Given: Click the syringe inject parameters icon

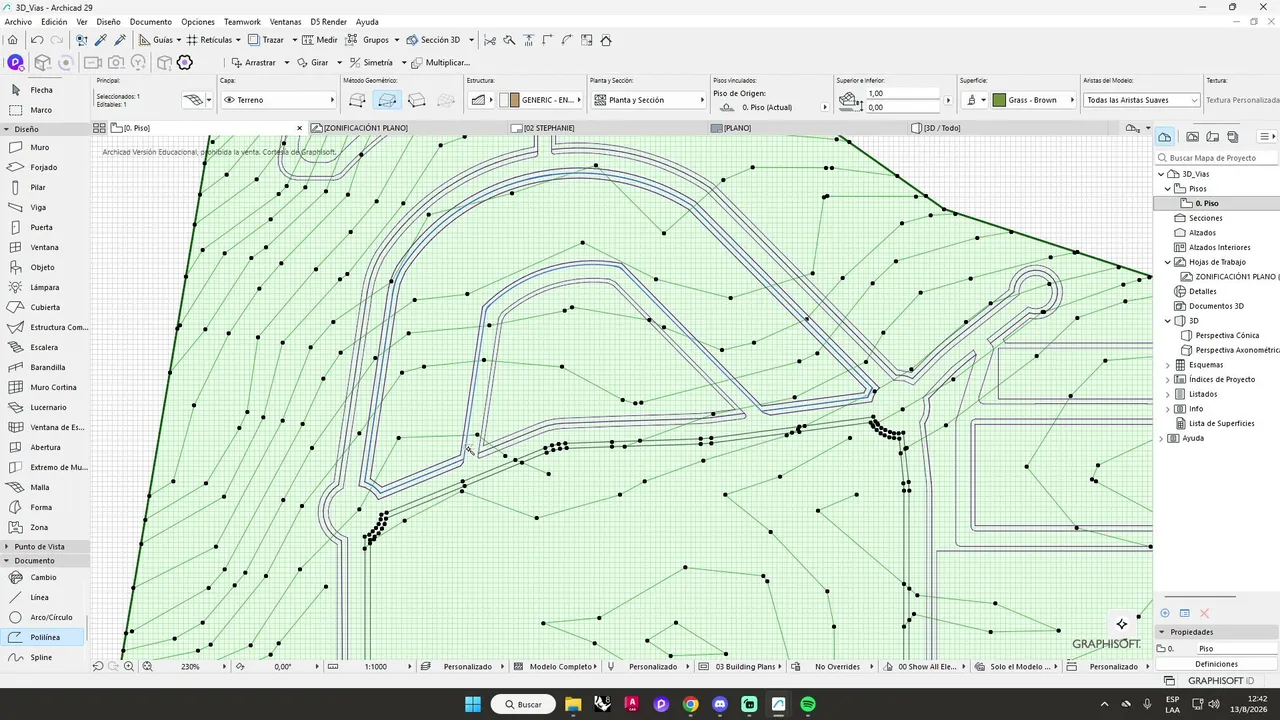Looking at the screenshot, I should tap(120, 40).
